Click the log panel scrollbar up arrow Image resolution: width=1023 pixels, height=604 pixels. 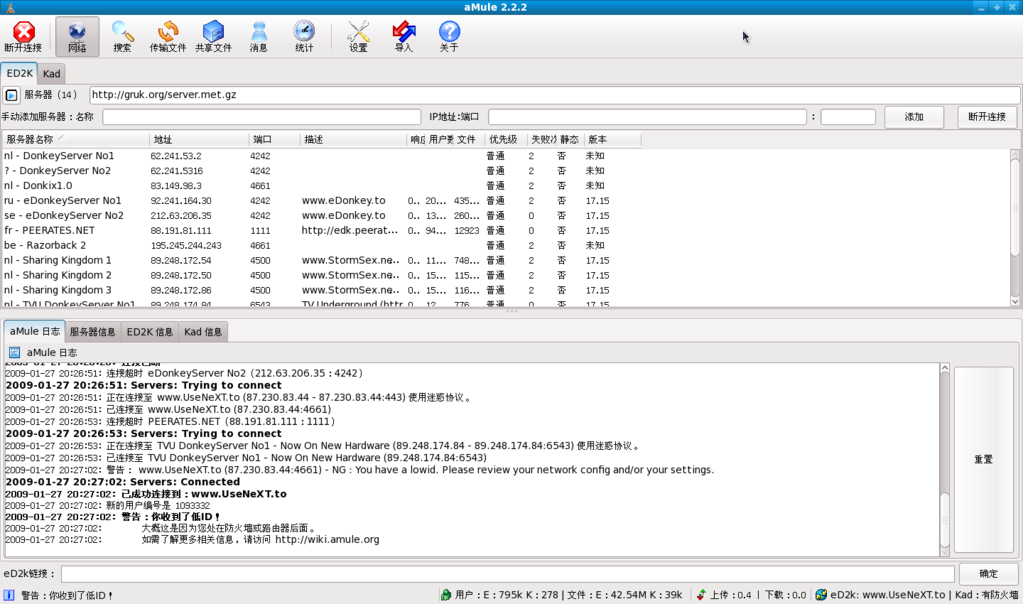click(x=945, y=369)
